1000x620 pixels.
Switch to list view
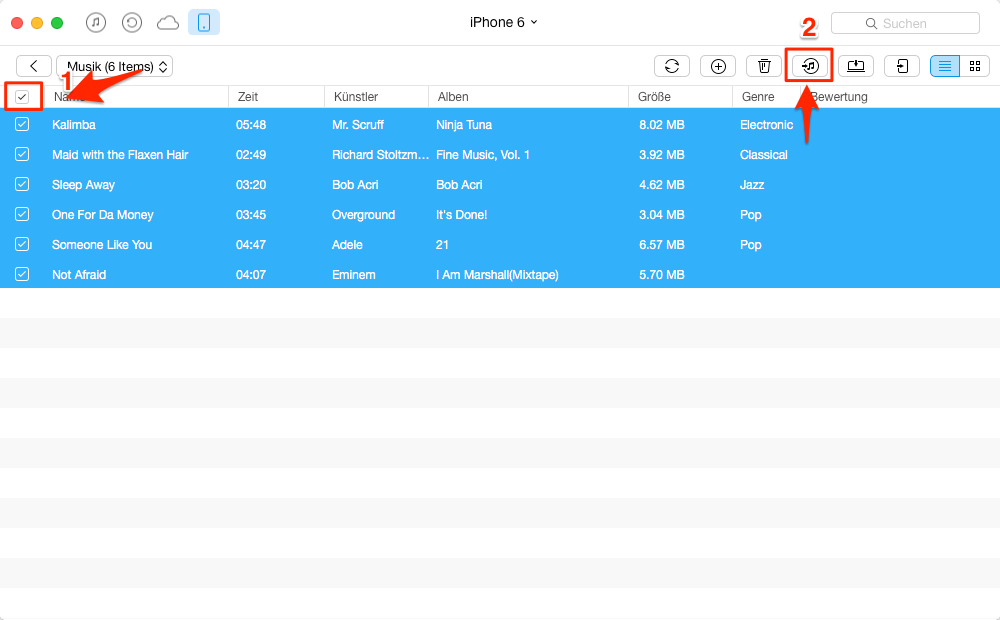pyautogui.click(x=945, y=66)
